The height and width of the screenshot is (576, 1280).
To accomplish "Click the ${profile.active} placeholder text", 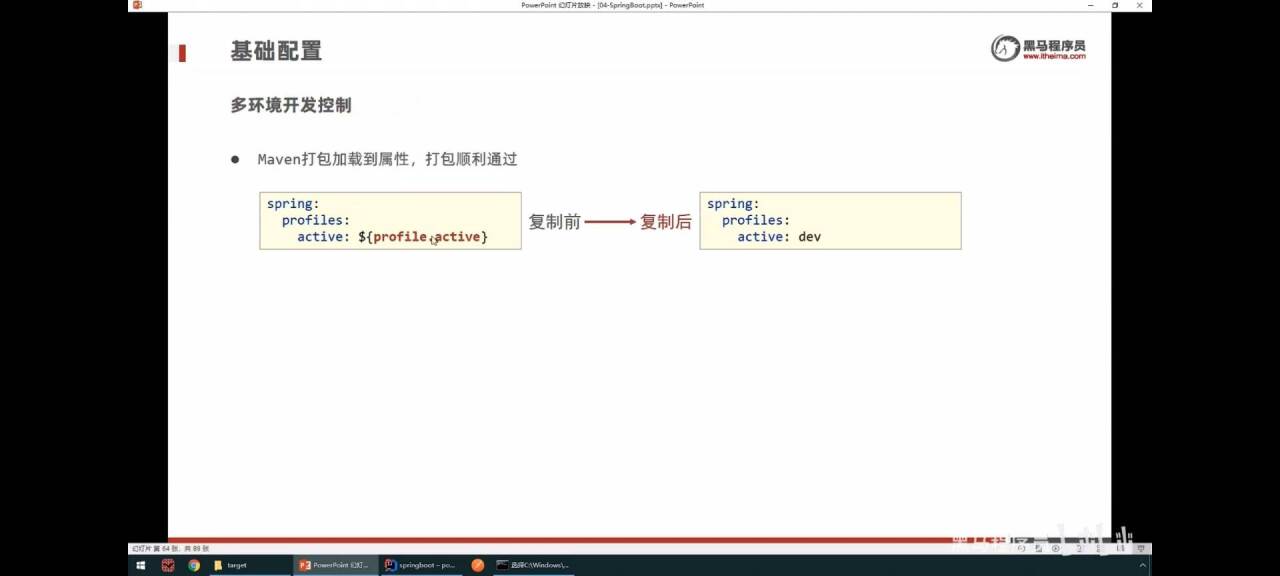I will point(423,237).
